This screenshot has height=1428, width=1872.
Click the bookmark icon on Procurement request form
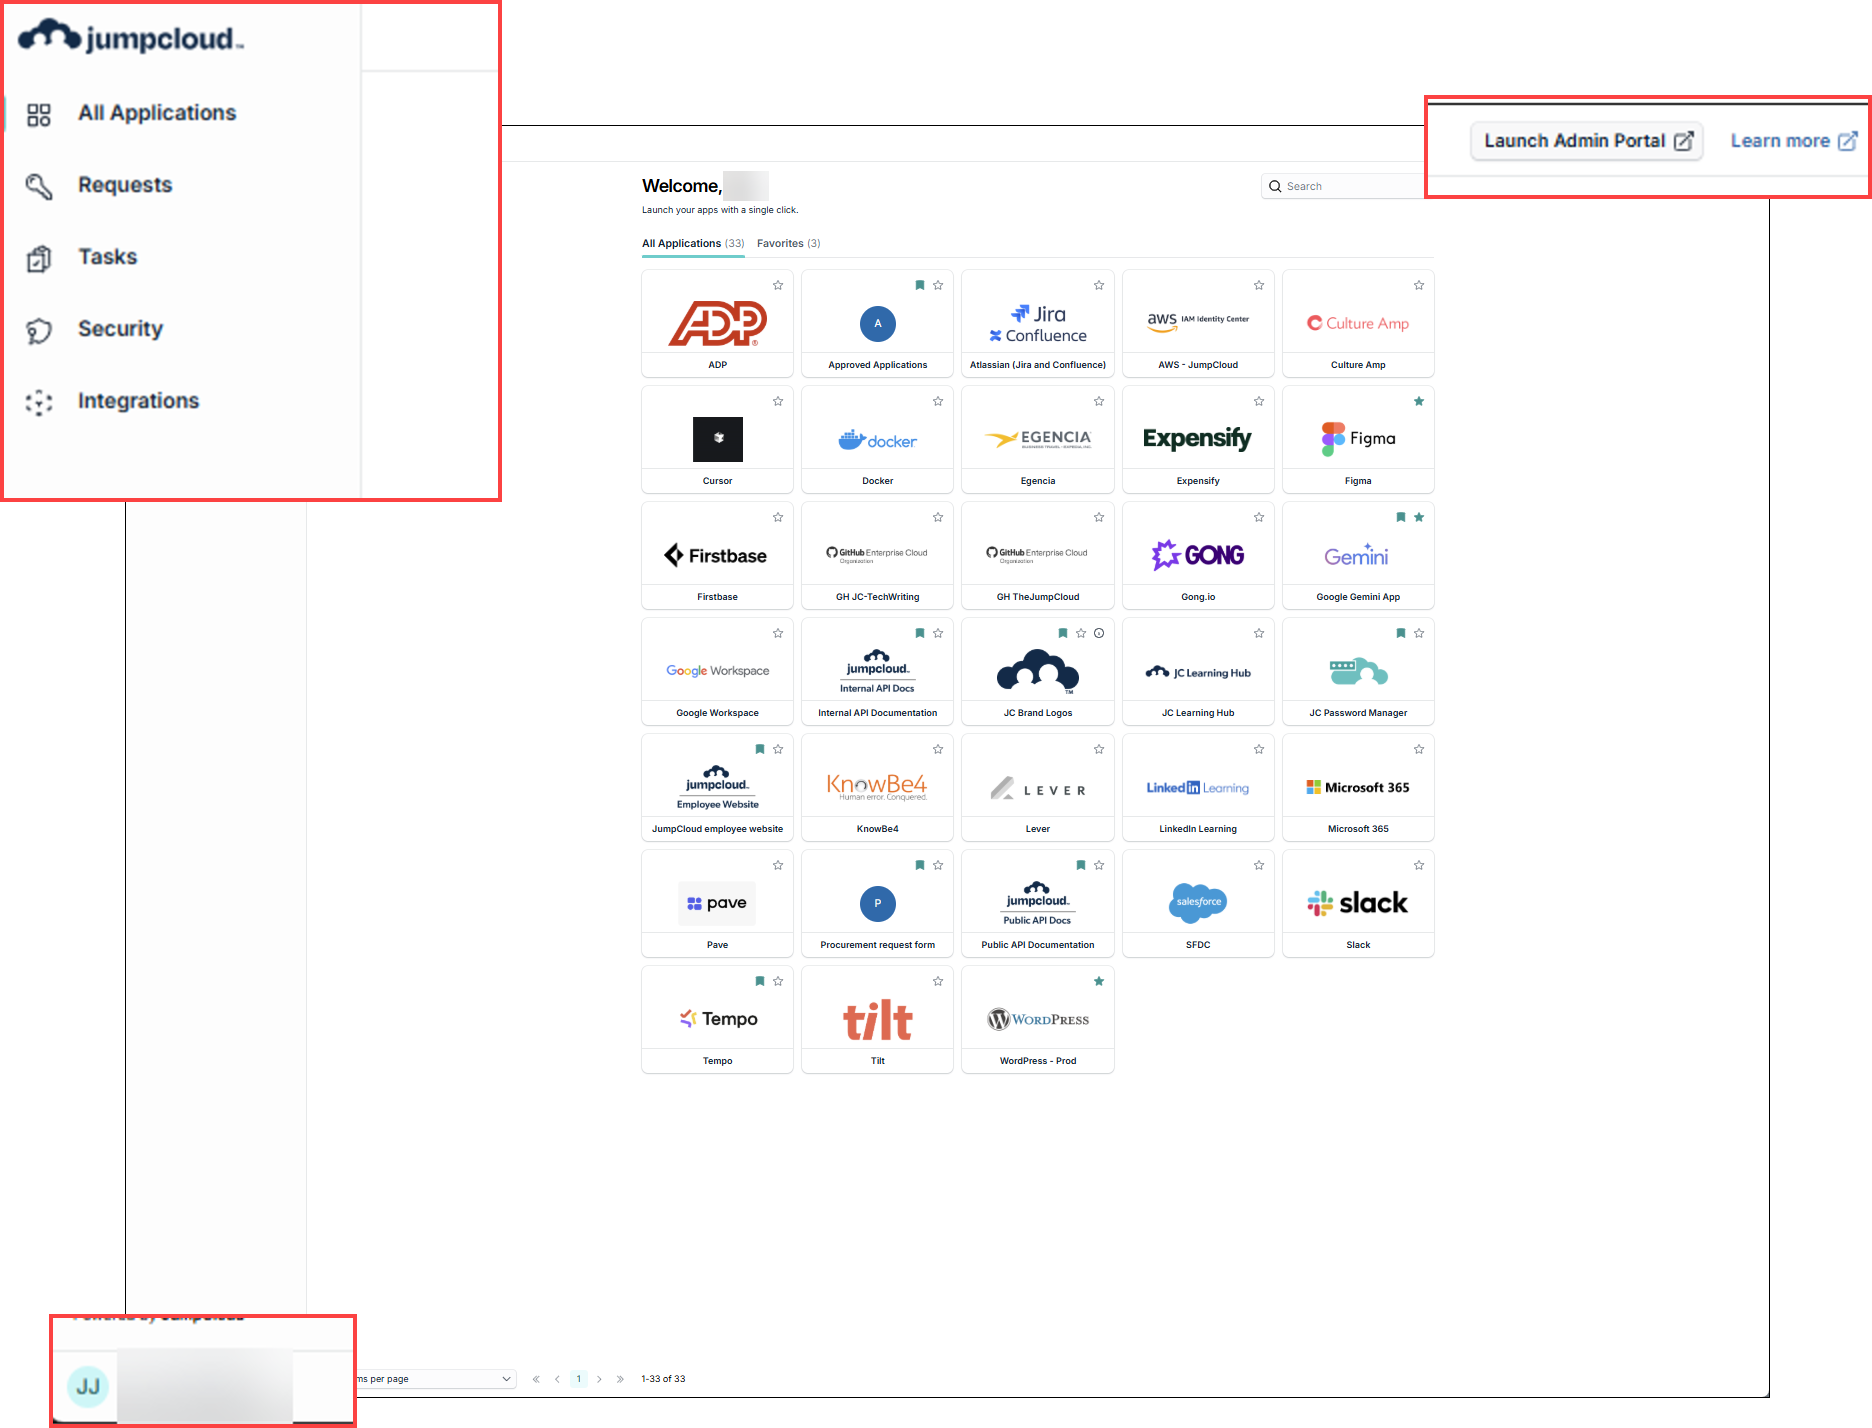click(x=920, y=865)
